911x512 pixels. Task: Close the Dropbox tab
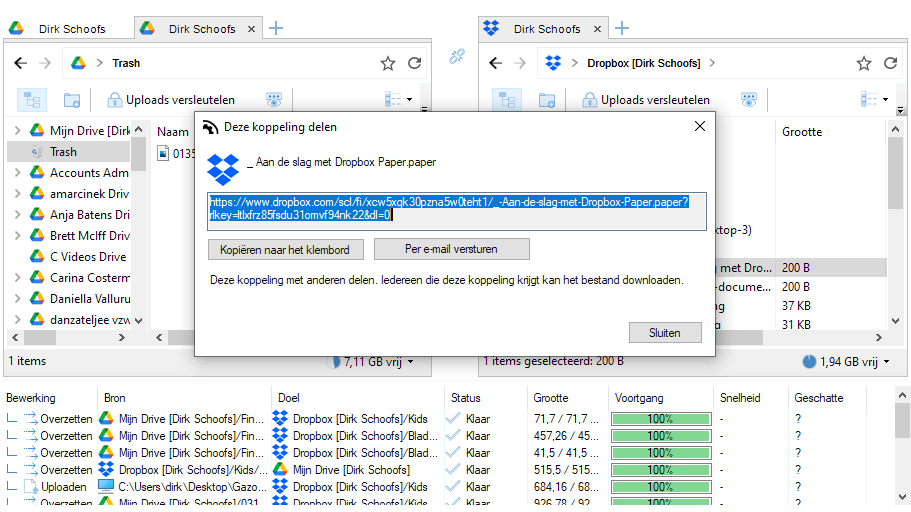click(x=597, y=29)
